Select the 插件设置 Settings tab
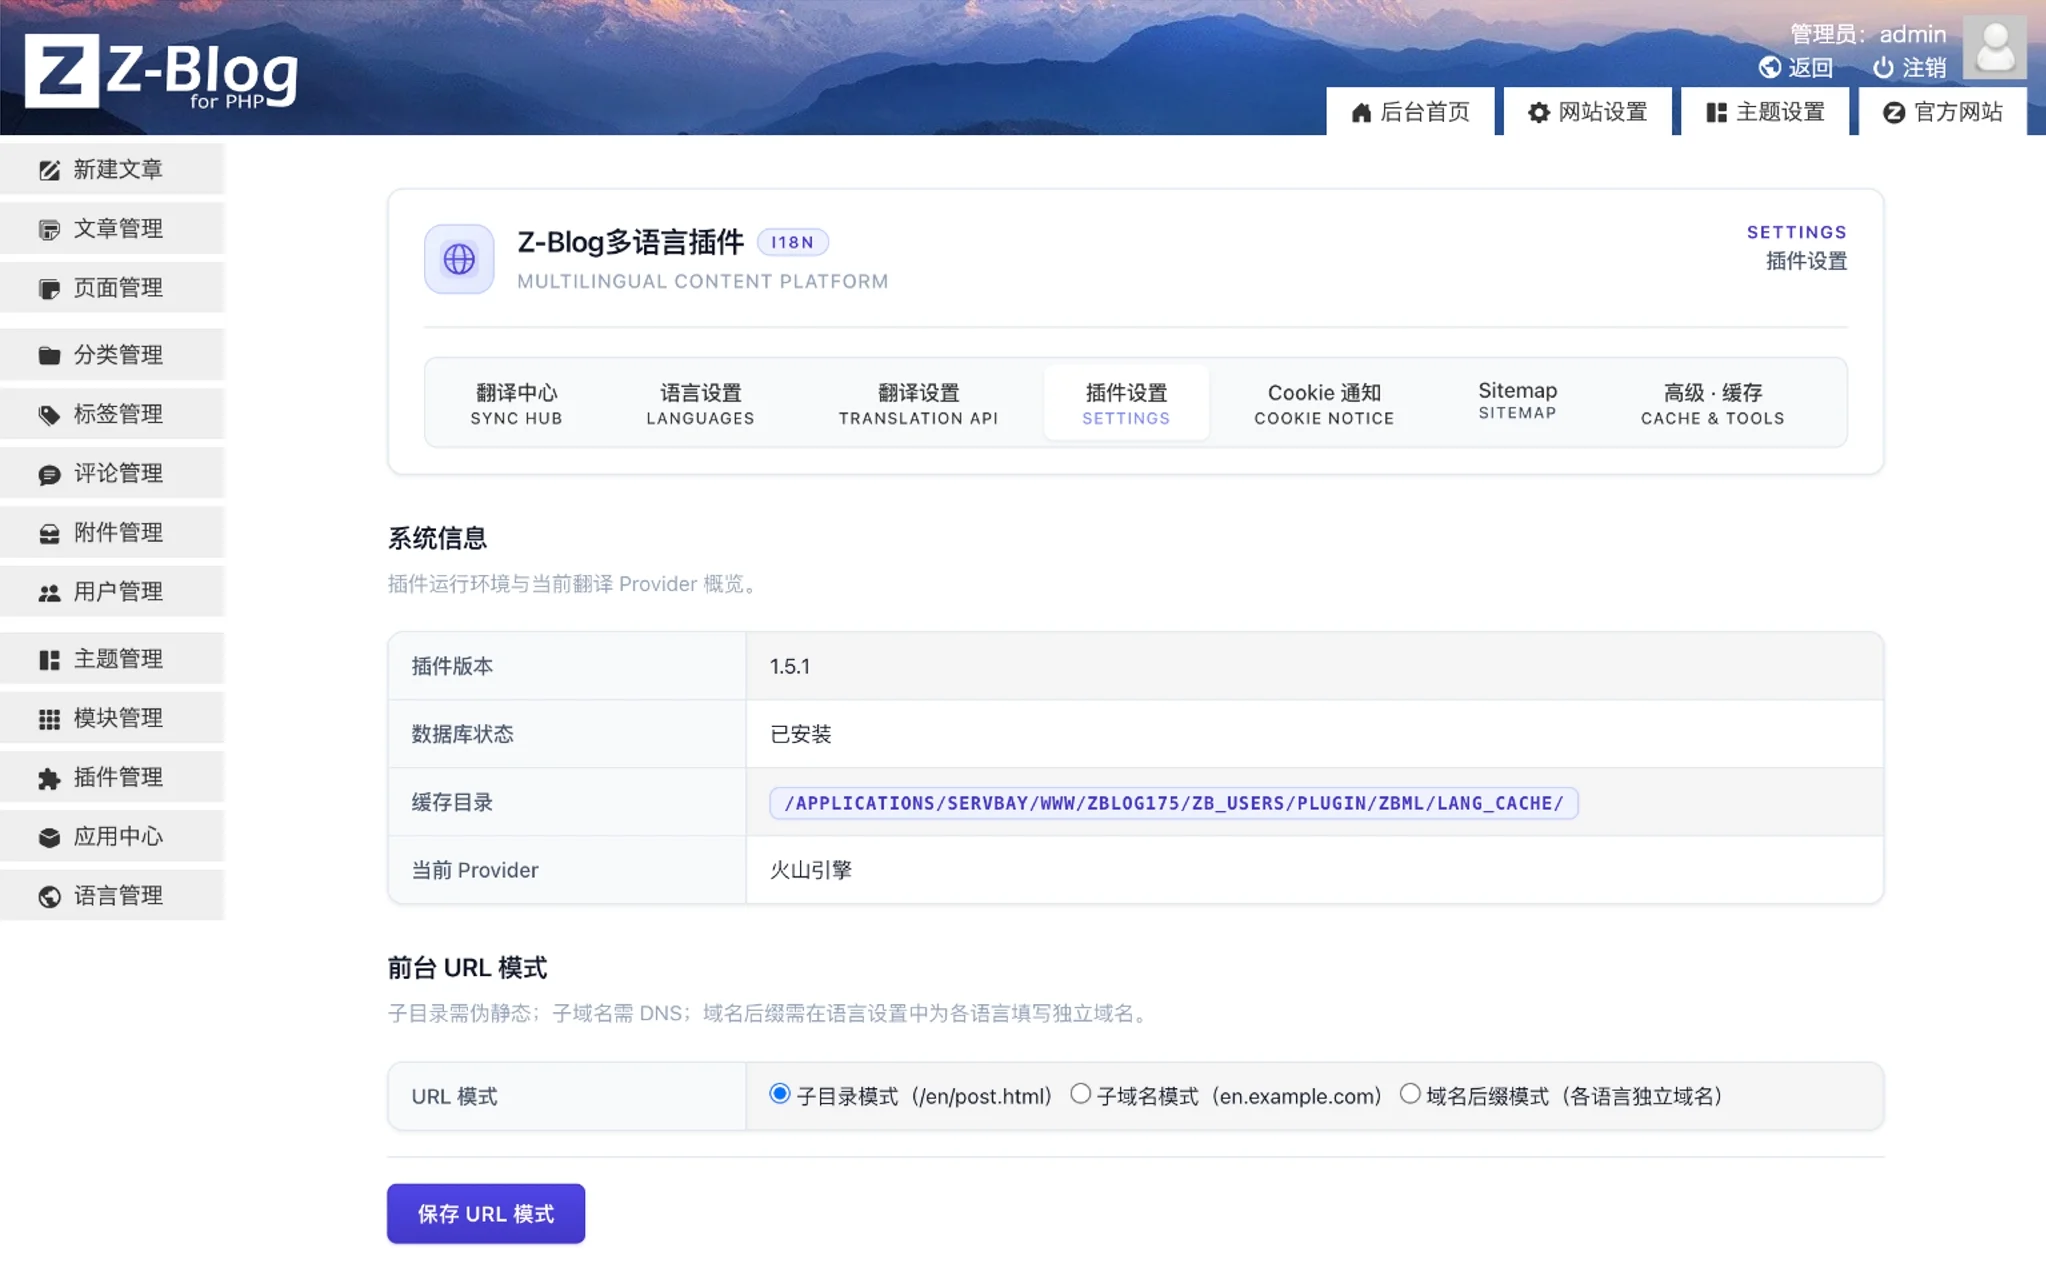The image size is (2046, 1278). tap(1126, 403)
